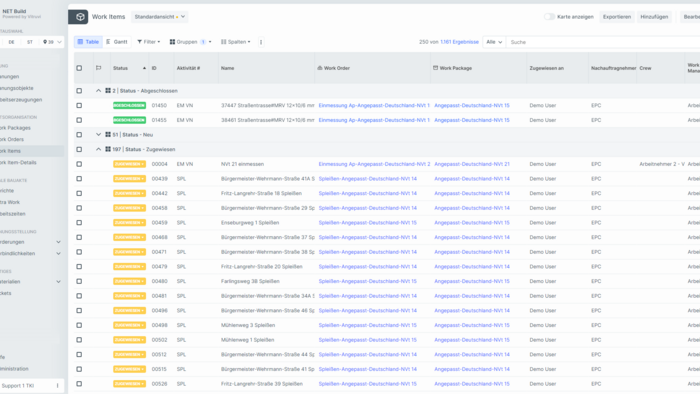Collapse the Status - Zugewiesen group
700x394 pixels.
tap(98, 149)
